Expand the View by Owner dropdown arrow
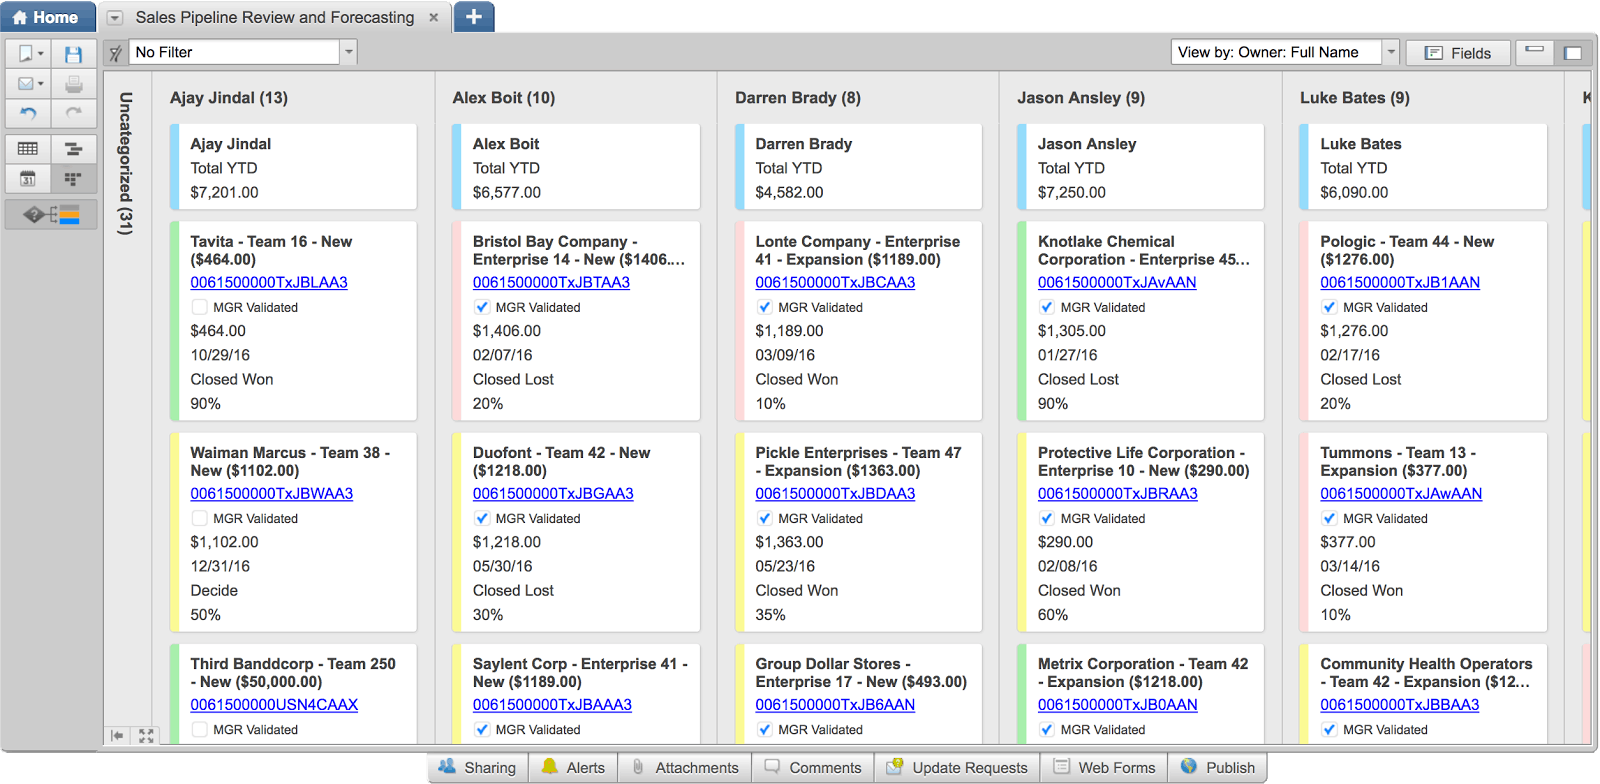The image size is (1600, 784). tap(1390, 52)
